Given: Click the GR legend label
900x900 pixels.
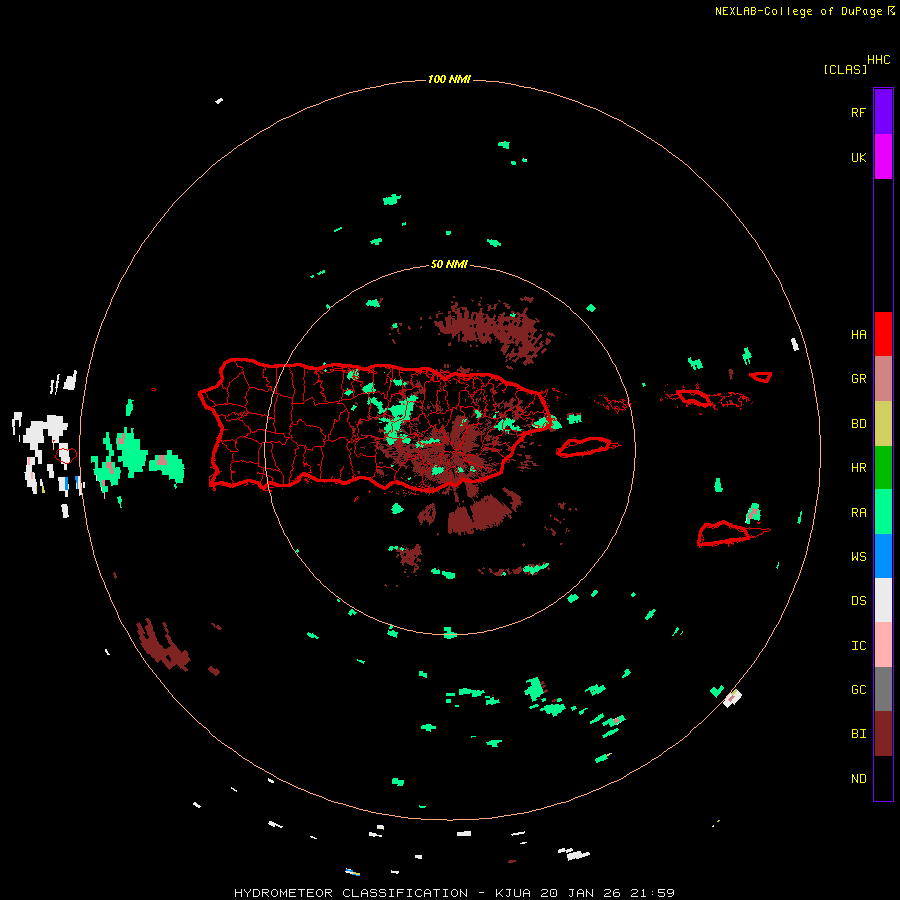Looking at the screenshot, I should (x=858, y=379).
